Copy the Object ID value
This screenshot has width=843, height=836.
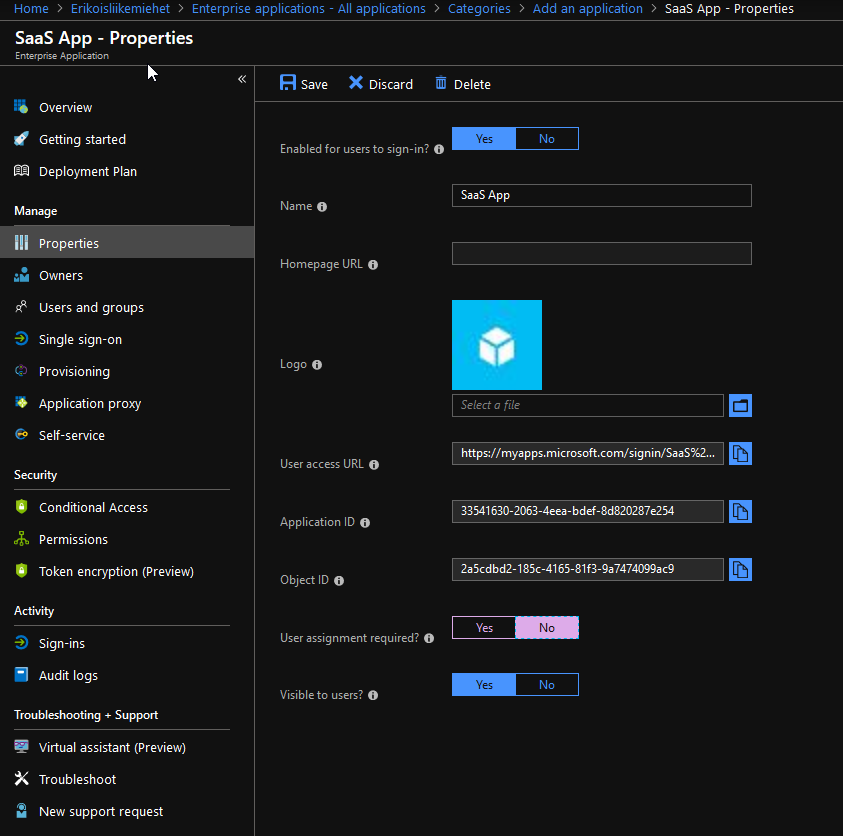pos(740,569)
